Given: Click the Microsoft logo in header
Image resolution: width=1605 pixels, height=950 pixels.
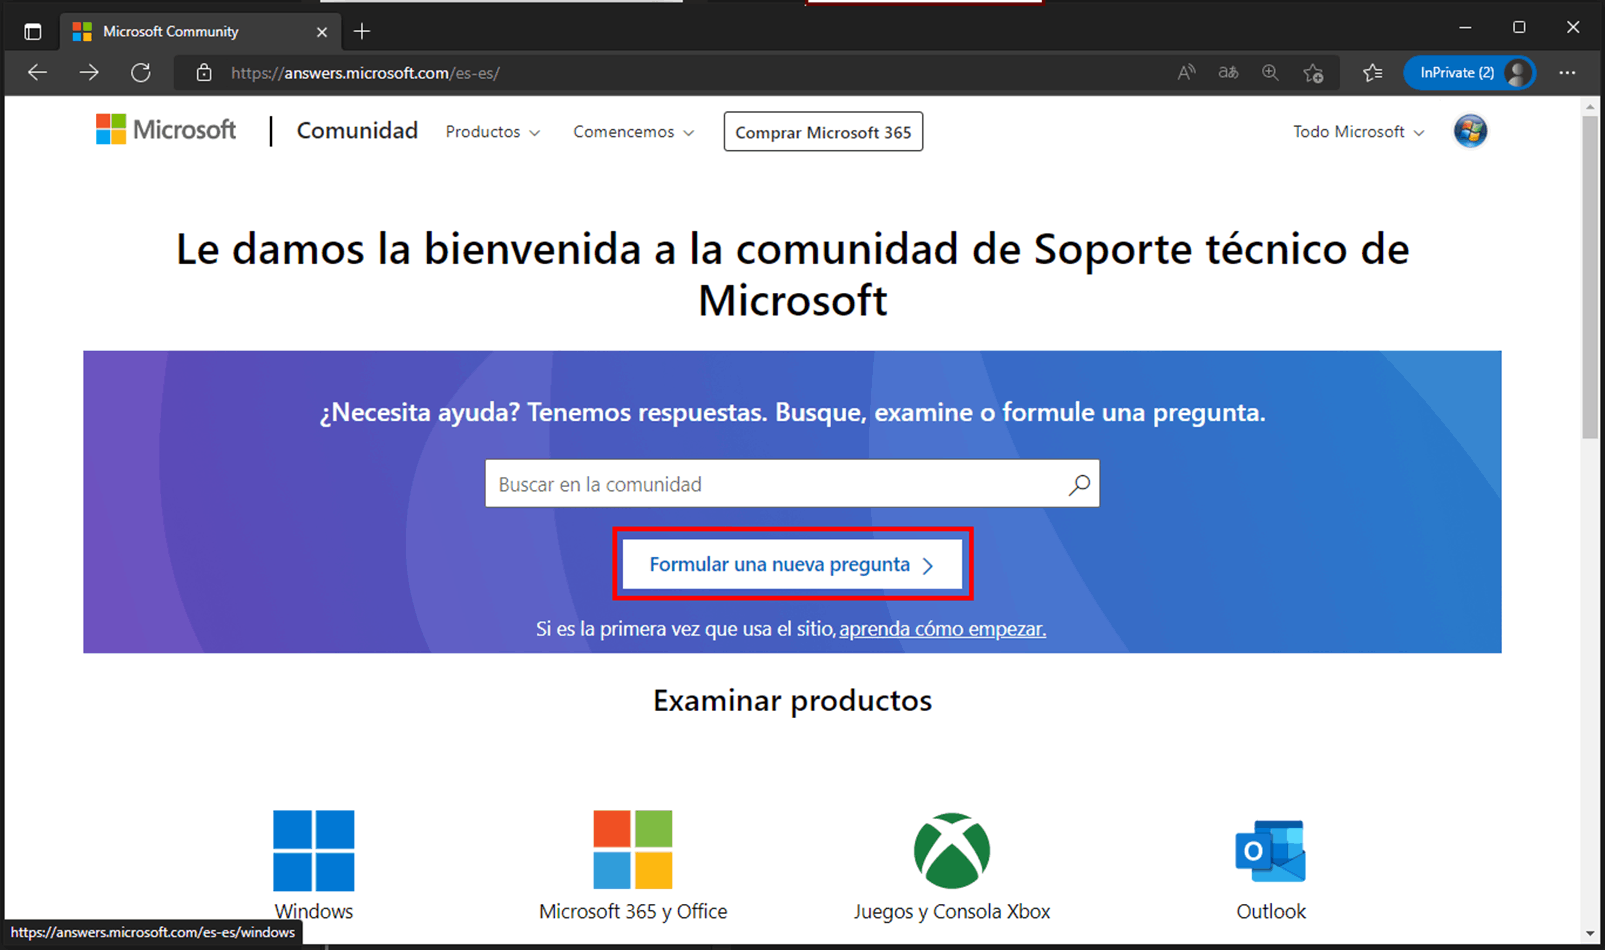Looking at the screenshot, I should (166, 130).
